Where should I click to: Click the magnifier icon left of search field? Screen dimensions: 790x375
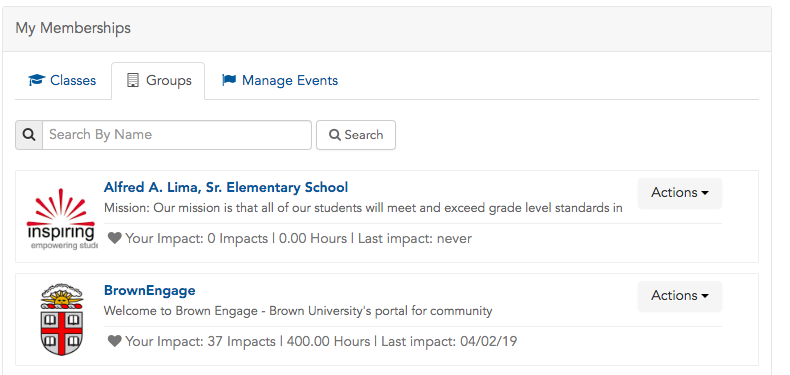pyautogui.click(x=29, y=135)
